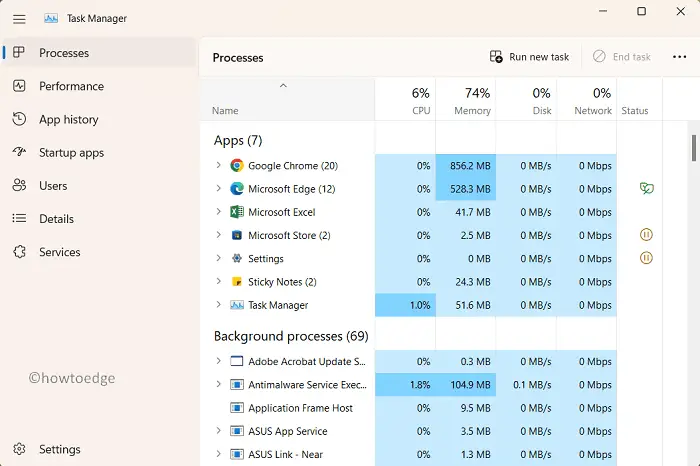The image size is (700, 466).
Task: Click the Background processes (69) heading
Action: click(x=291, y=336)
